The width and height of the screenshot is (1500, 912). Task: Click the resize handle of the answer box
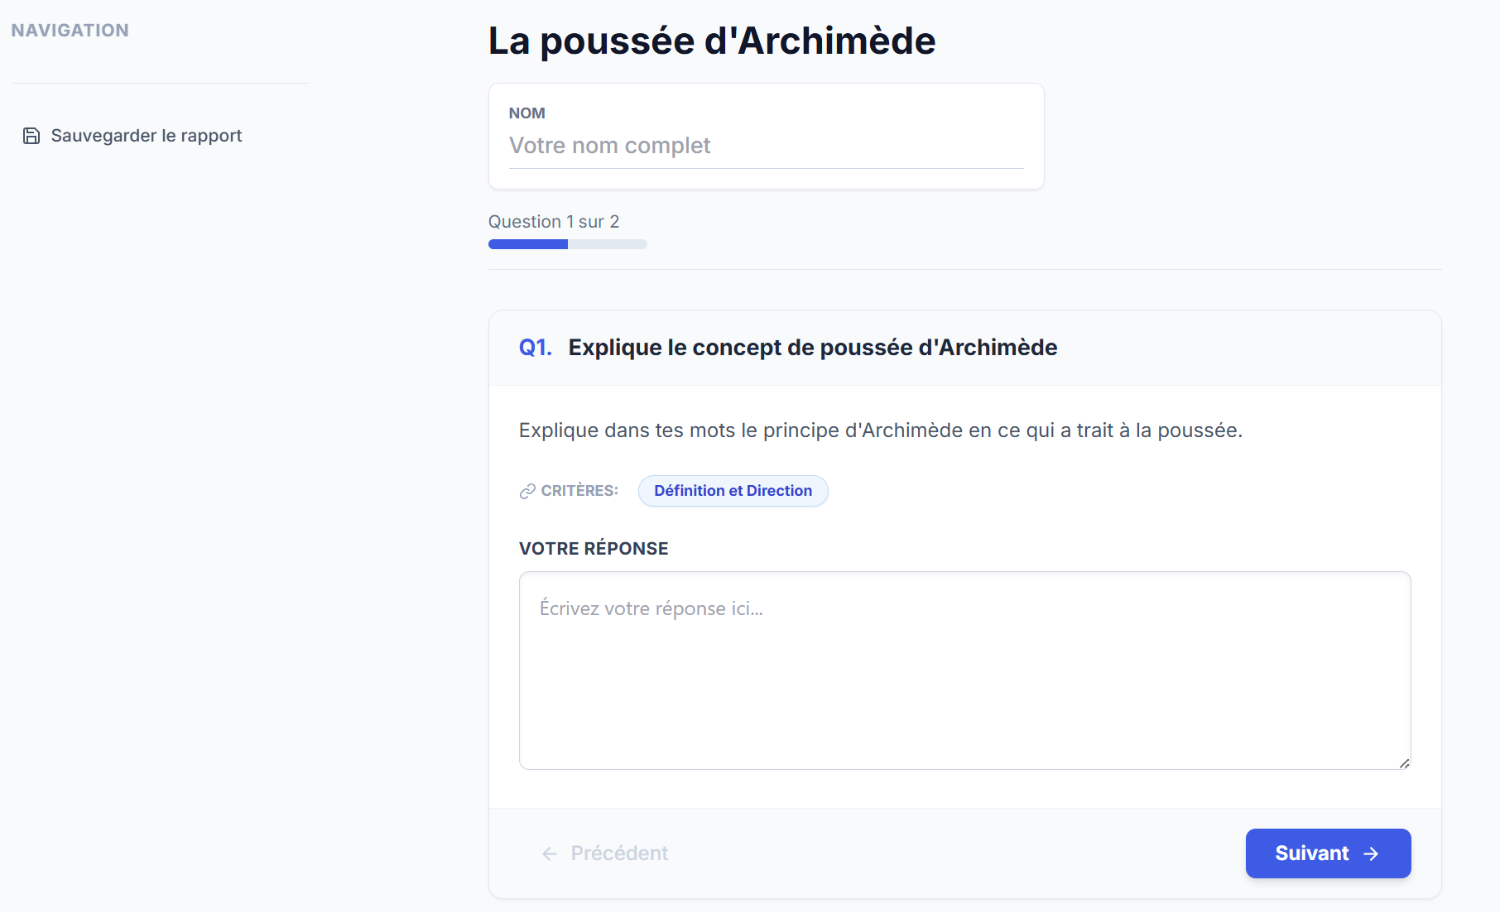1404,763
